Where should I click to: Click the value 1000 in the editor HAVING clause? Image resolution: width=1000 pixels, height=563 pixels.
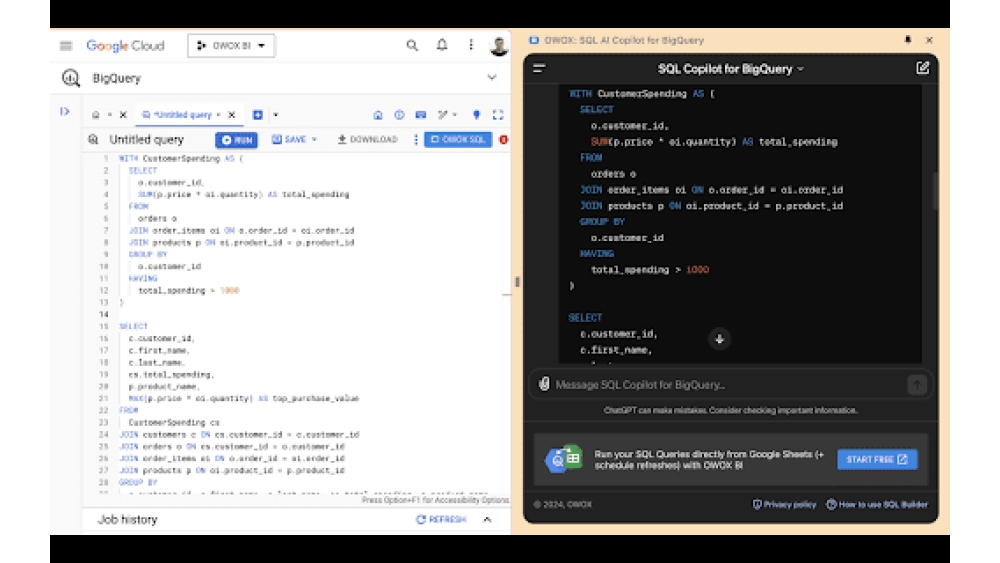230,290
